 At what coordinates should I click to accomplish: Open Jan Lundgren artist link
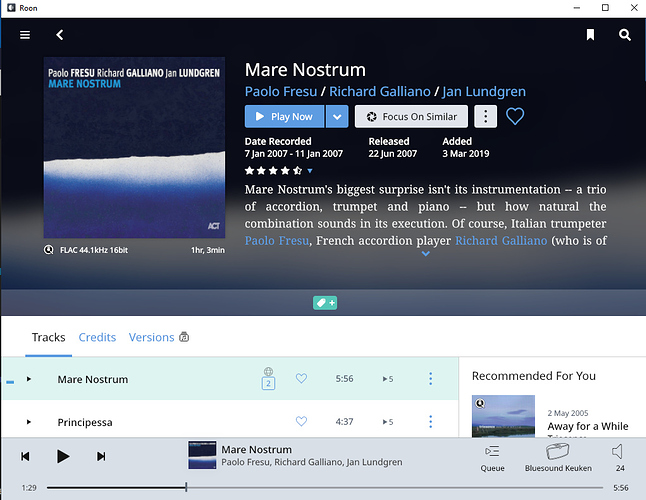pyautogui.click(x=484, y=91)
